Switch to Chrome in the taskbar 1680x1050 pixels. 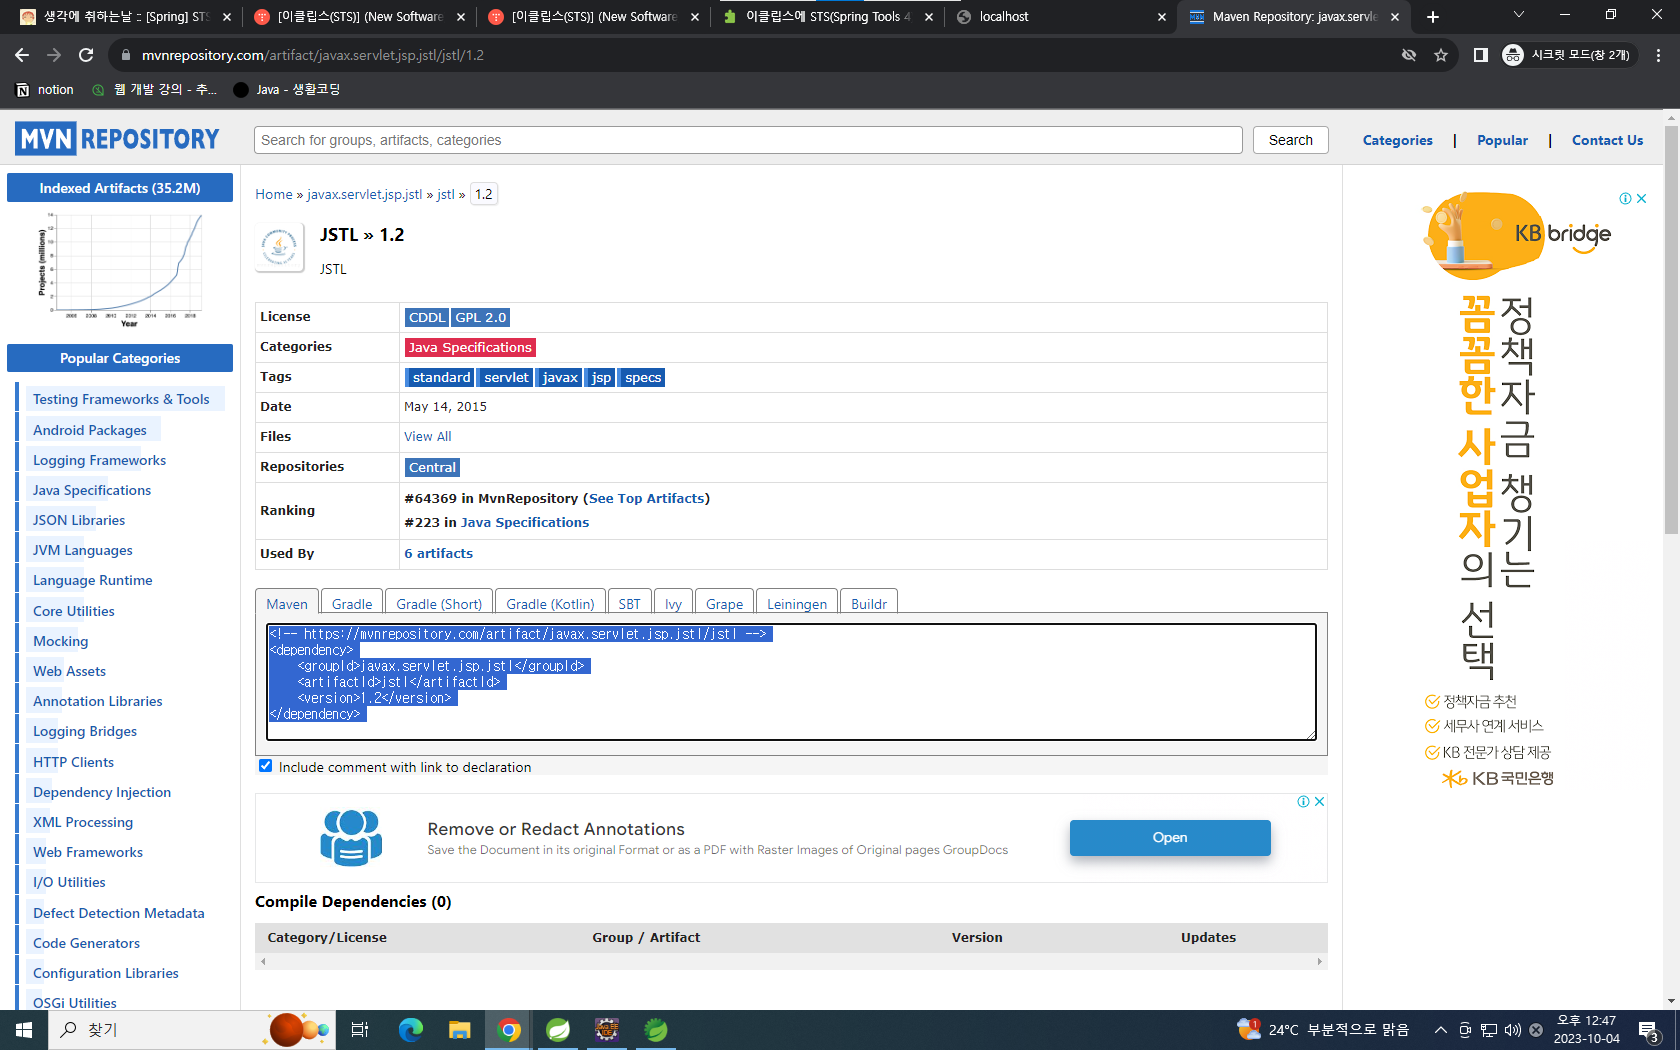click(x=509, y=1030)
